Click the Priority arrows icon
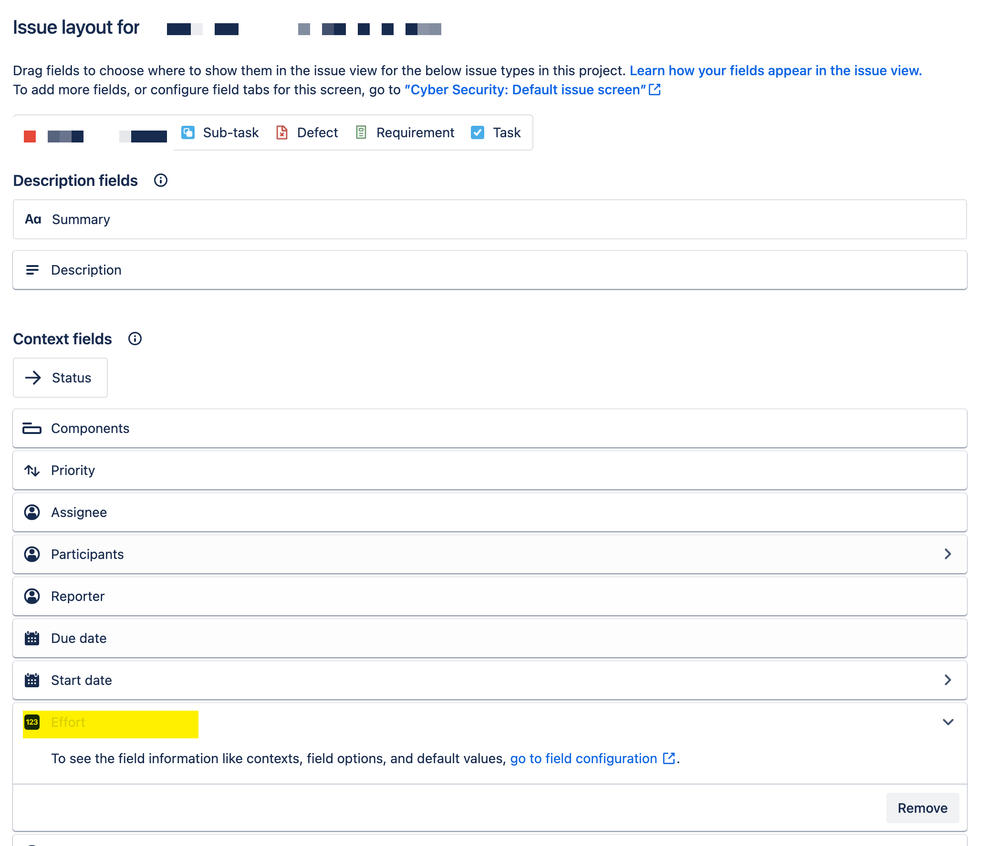This screenshot has width=999, height=846. (x=32, y=470)
